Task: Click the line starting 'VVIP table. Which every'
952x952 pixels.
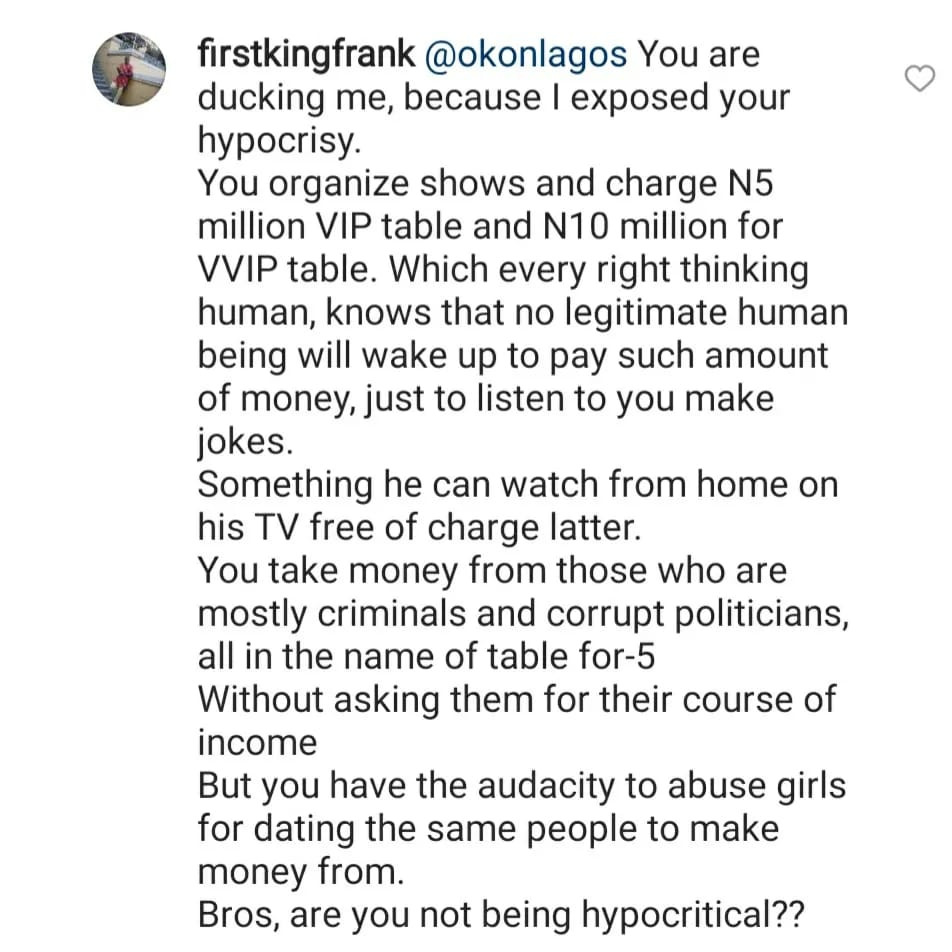Action: pyautogui.click(x=503, y=270)
